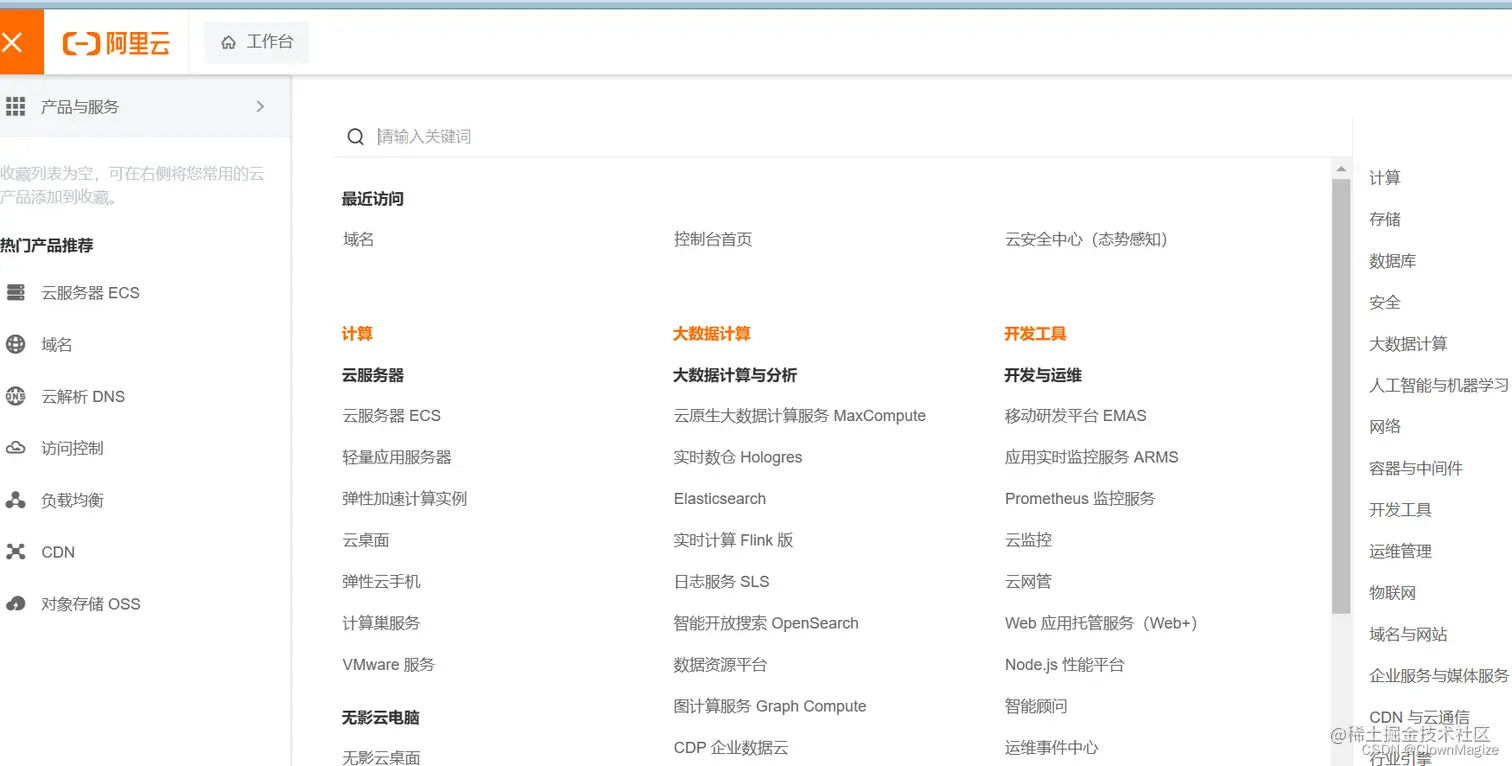Jump to 人工智能与机器学习 category
This screenshot has width=1512, height=766.
[x=1439, y=385]
